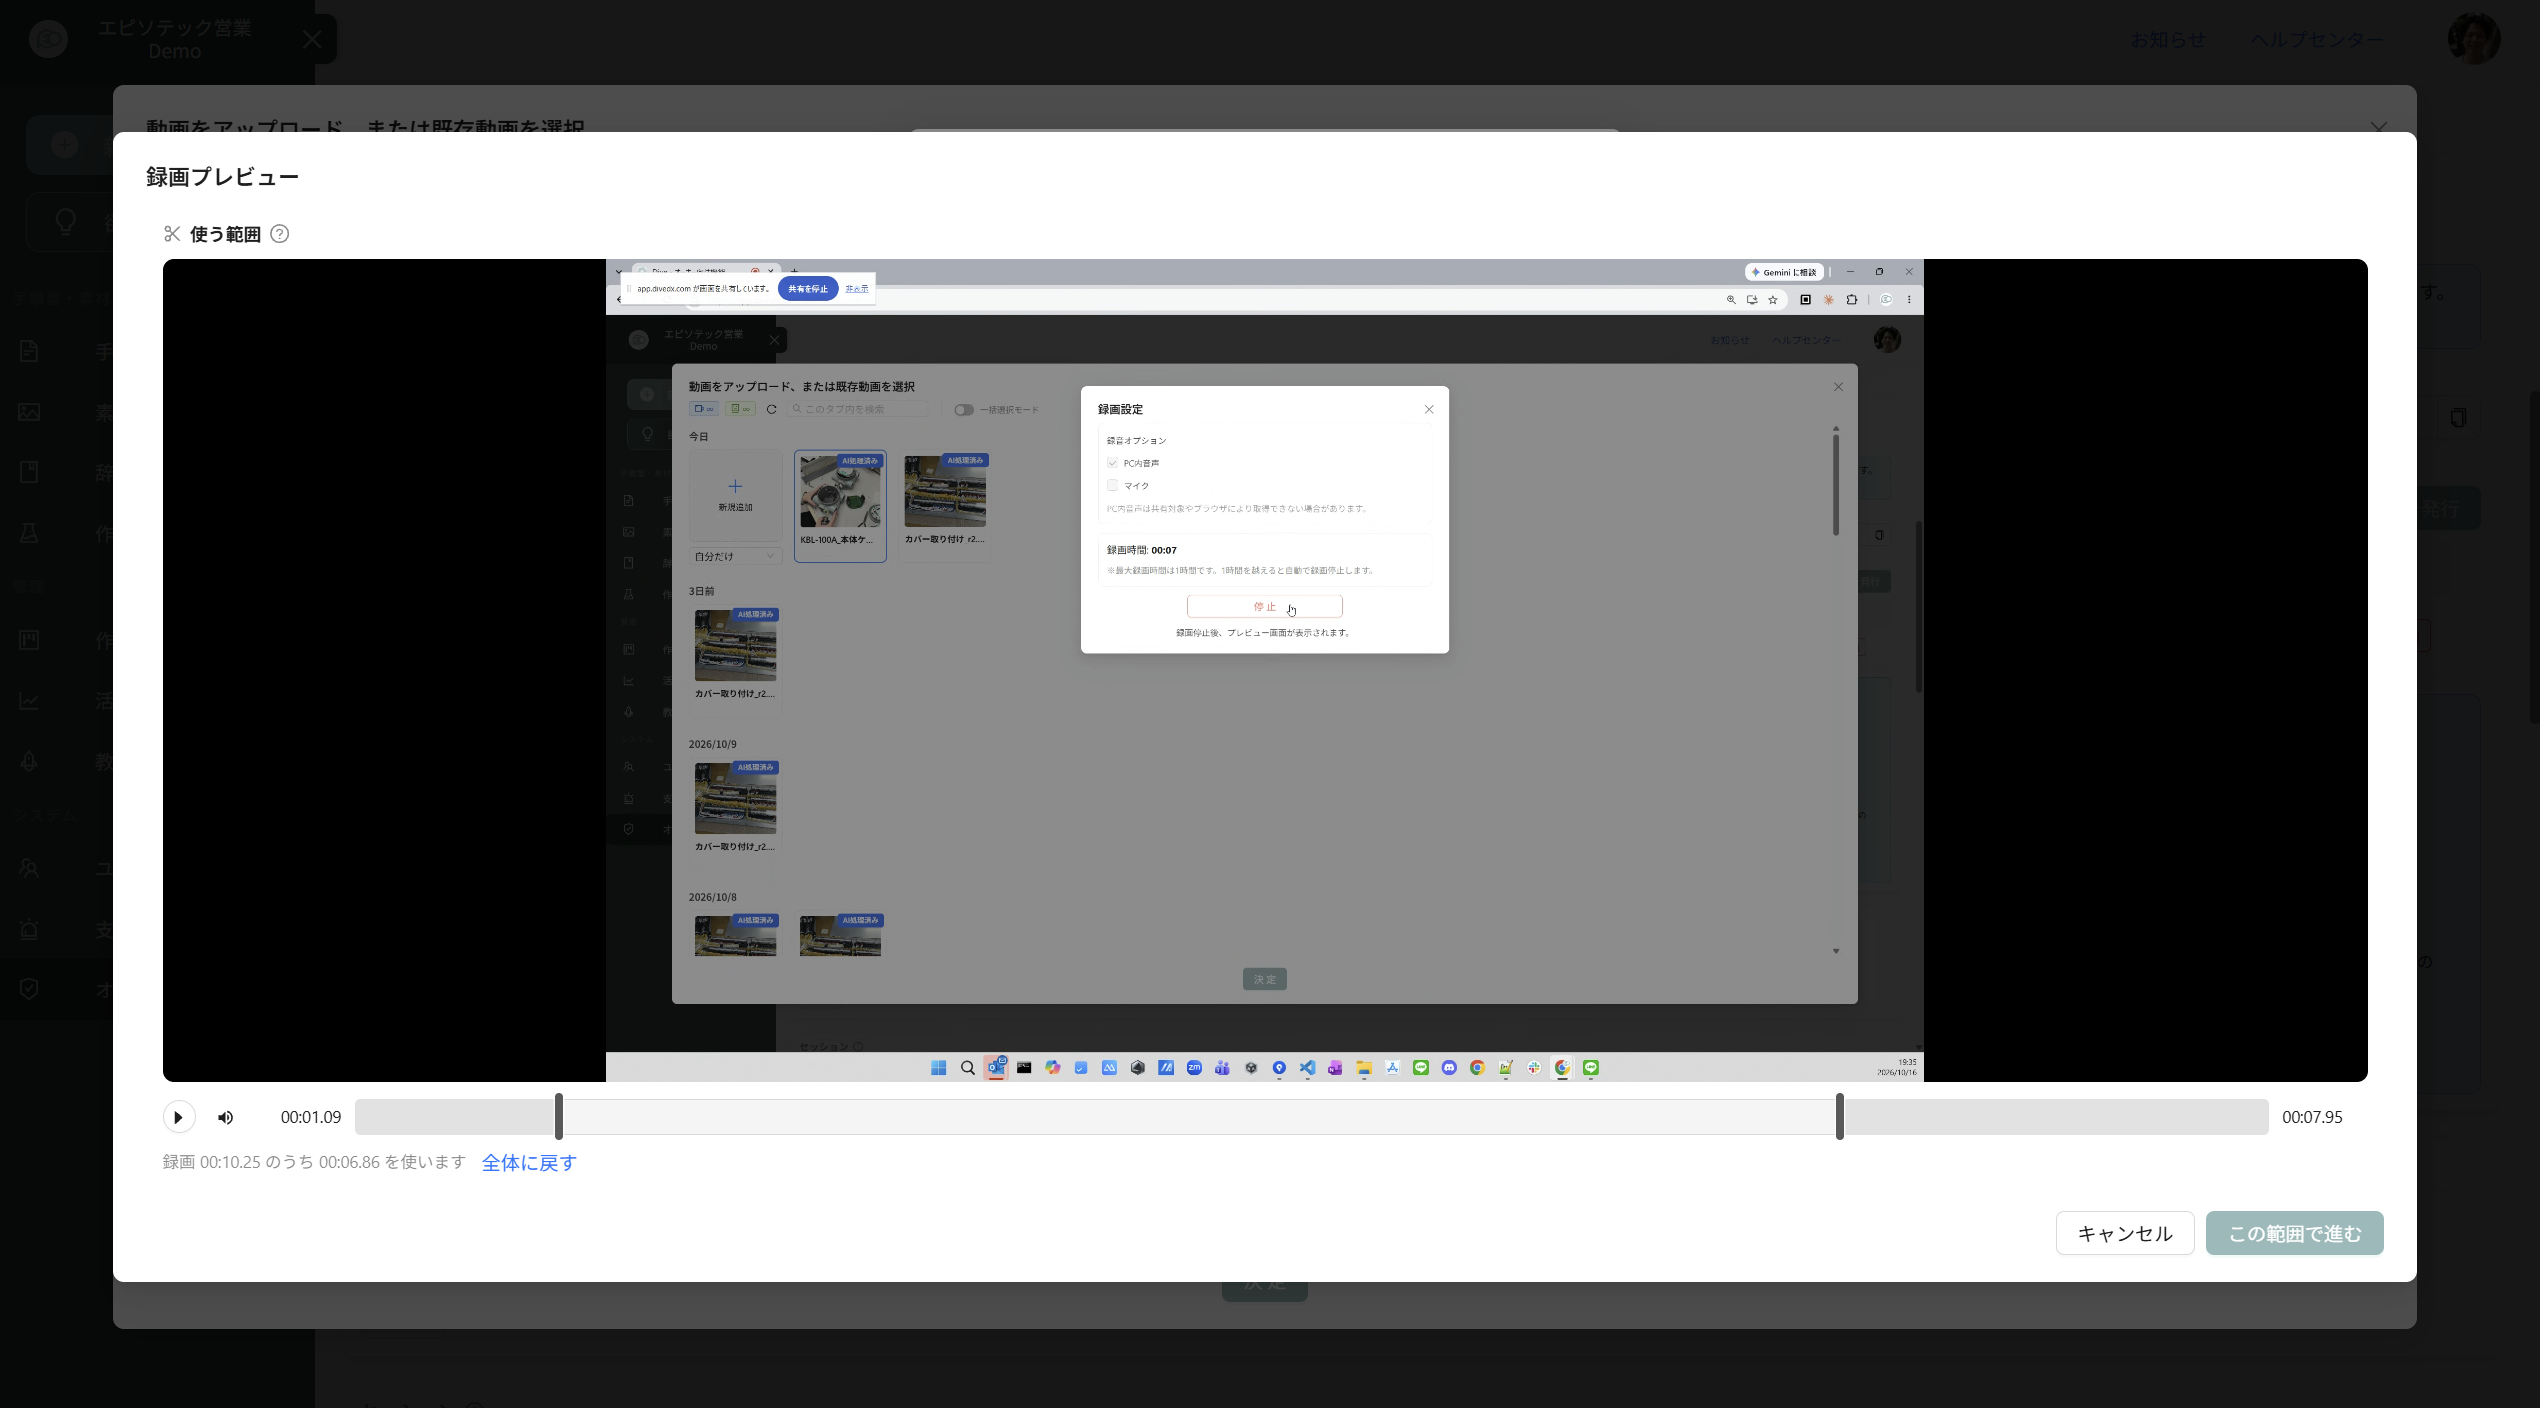Proceed with この範囲で進む button

click(x=2295, y=1233)
